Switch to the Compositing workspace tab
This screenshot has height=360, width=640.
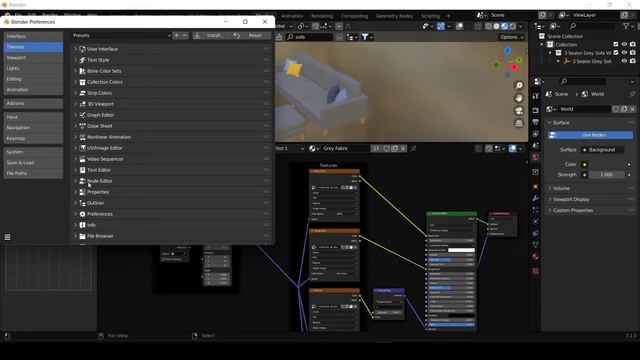pyautogui.click(x=354, y=16)
